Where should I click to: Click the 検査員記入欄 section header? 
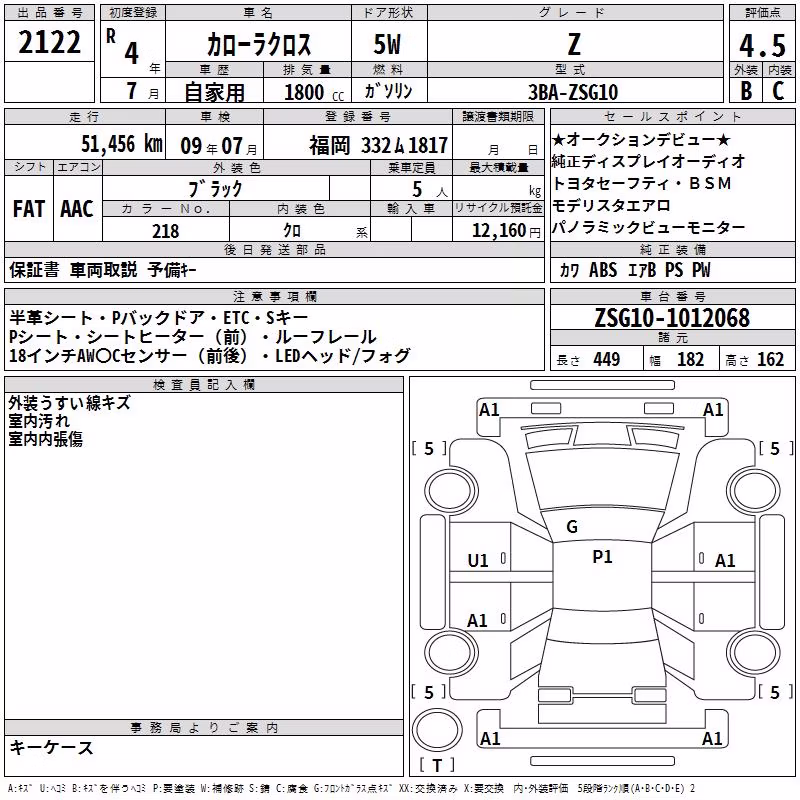click(204, 385)
